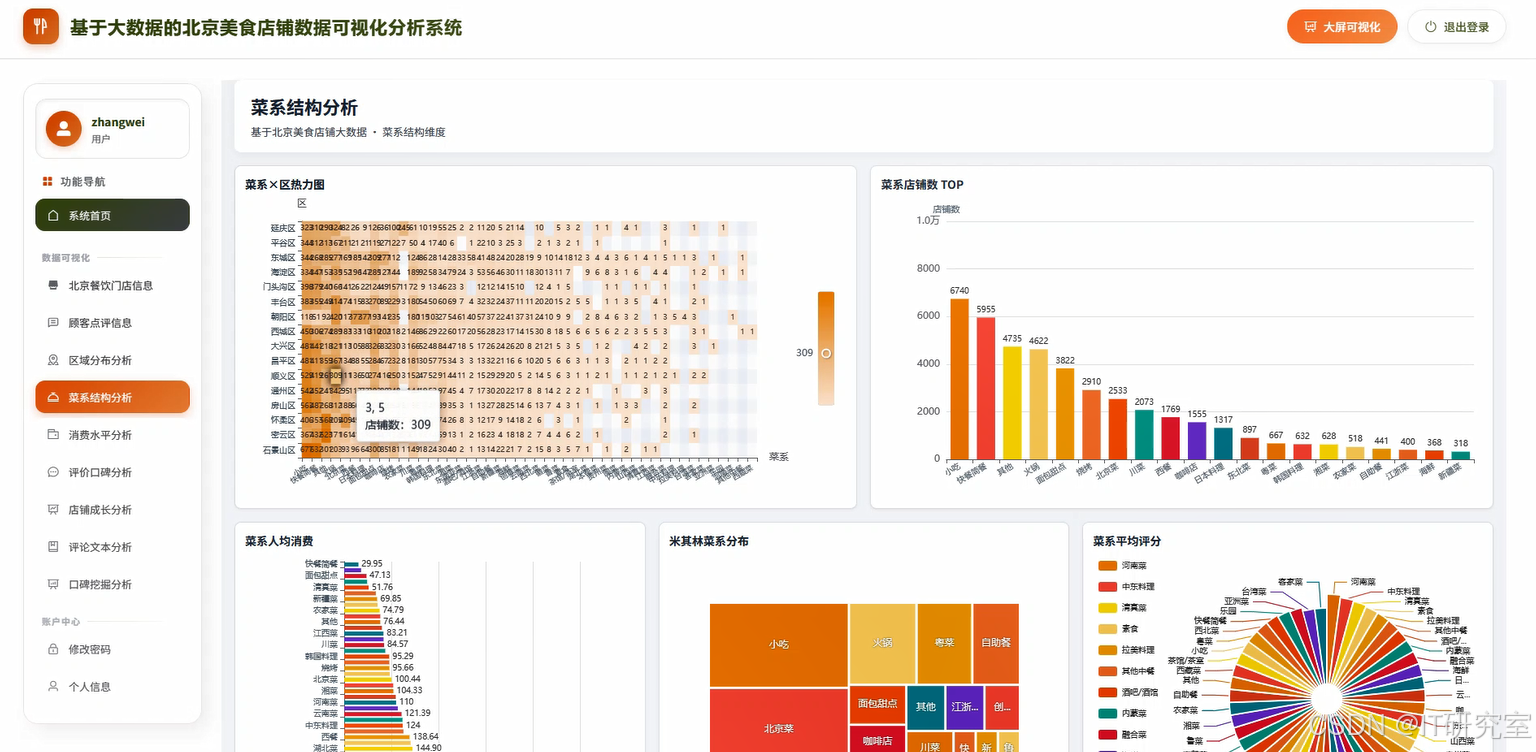Click the person icon beside 个人信息
This screenshot has height=752, width=1536.
click(54, 687)
